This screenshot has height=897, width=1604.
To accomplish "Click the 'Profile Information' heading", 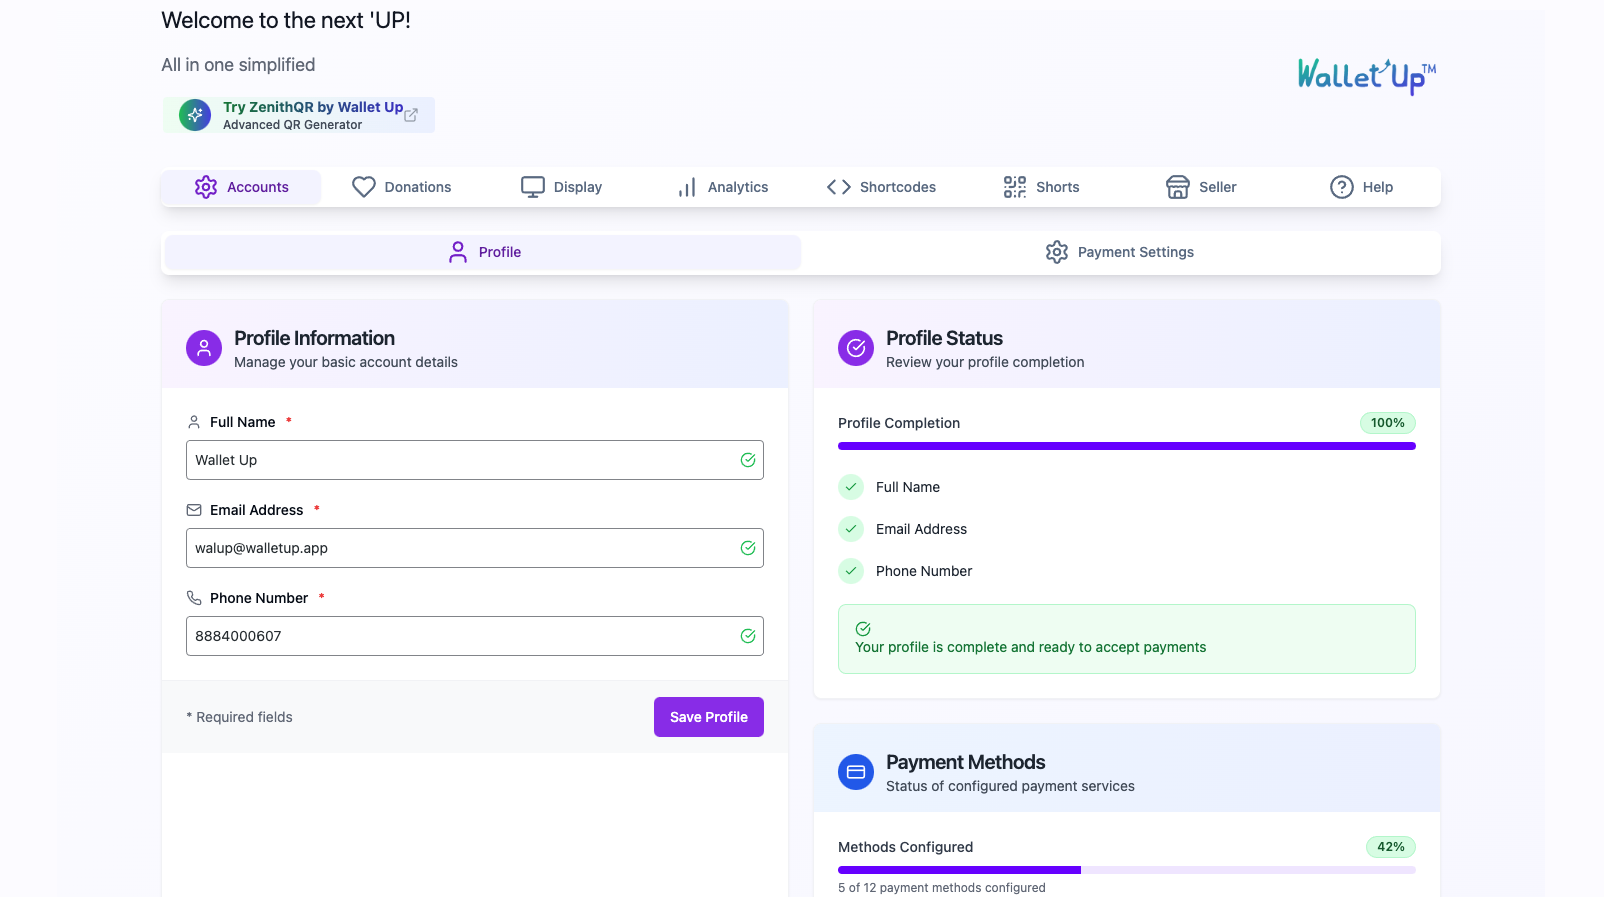I will 314,338.
